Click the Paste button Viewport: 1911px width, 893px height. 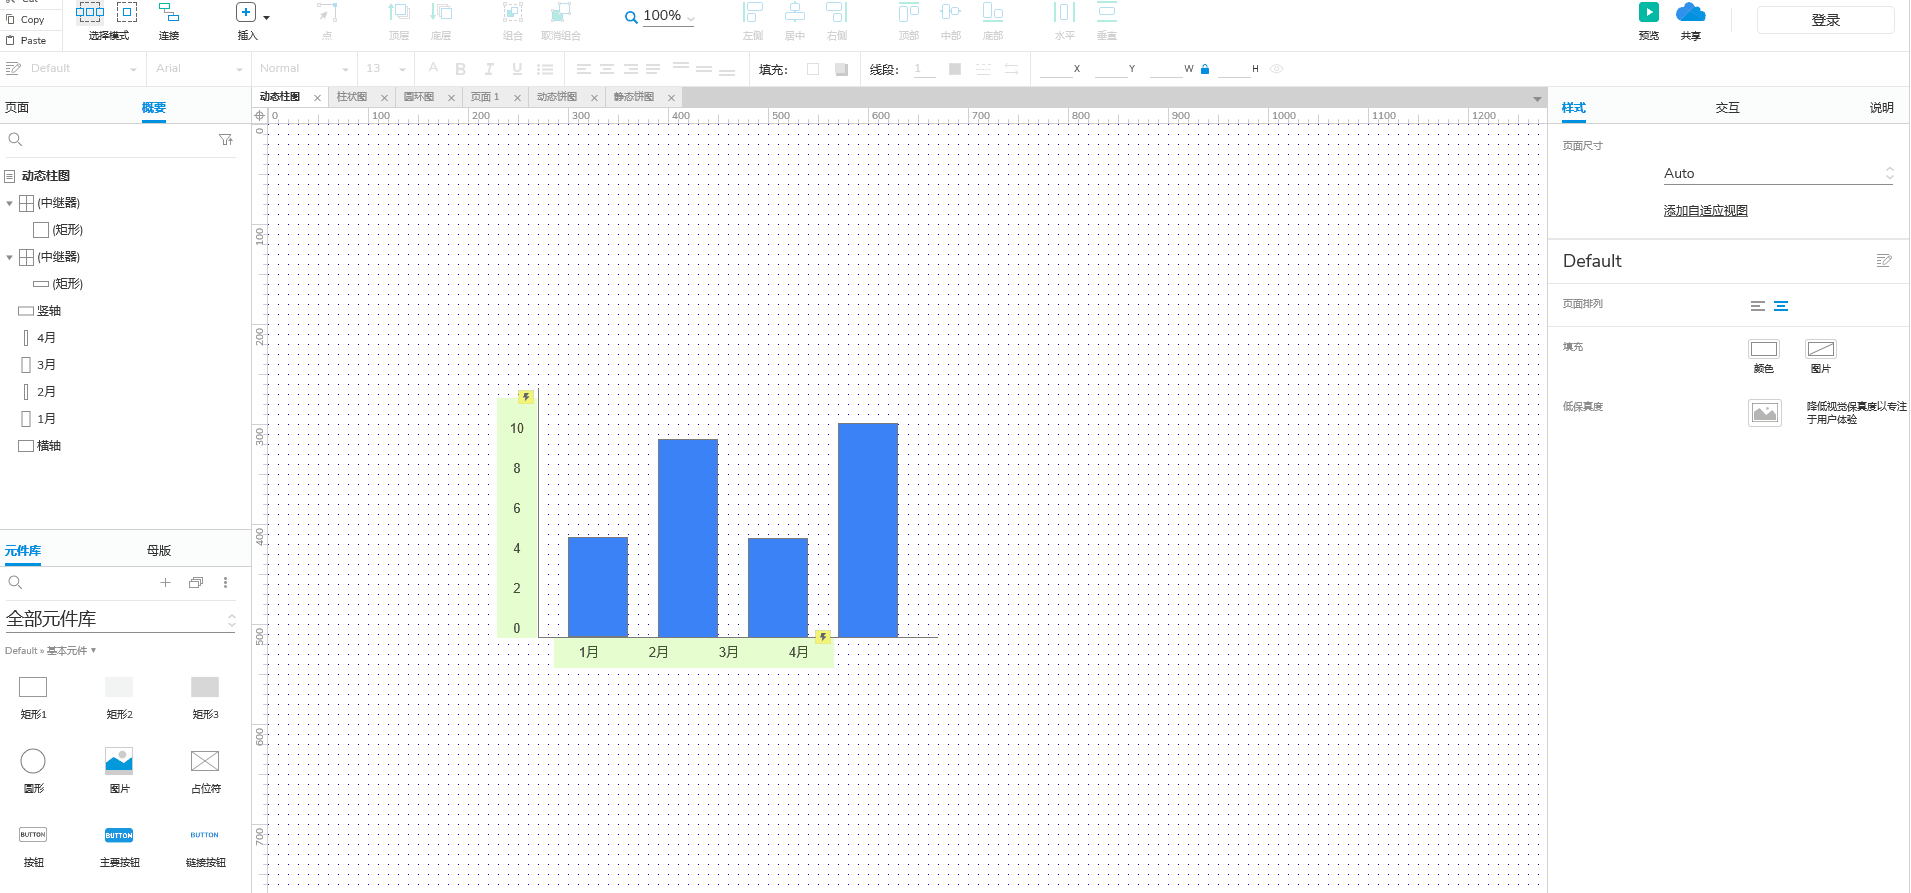[27, 41]
